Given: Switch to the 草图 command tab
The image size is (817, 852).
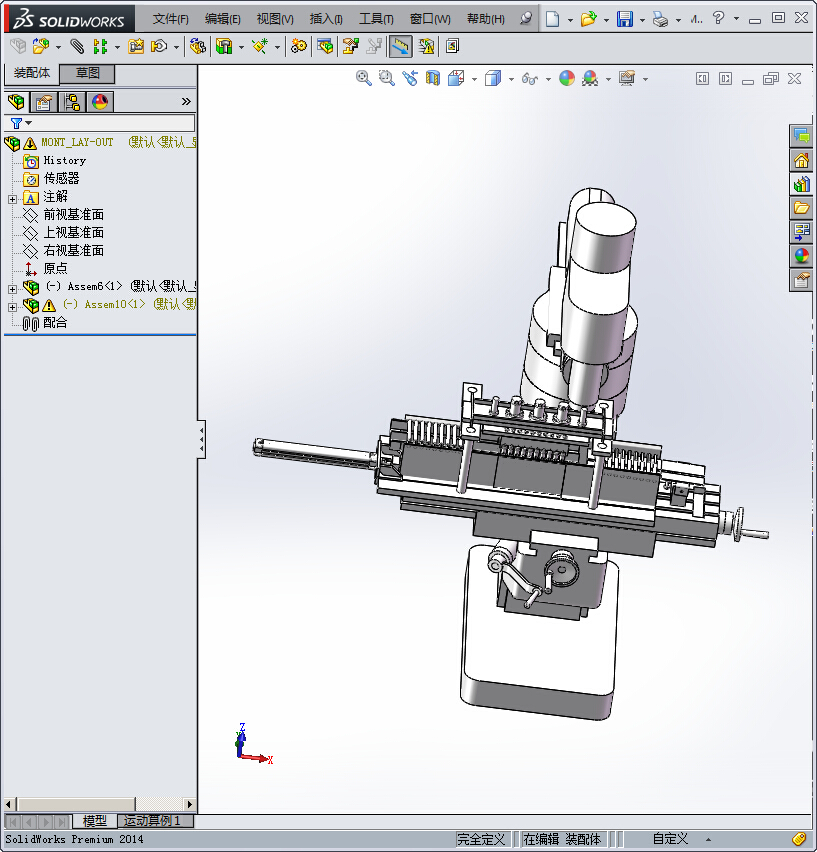Looking at the screenshot, I should click(88, 73).
